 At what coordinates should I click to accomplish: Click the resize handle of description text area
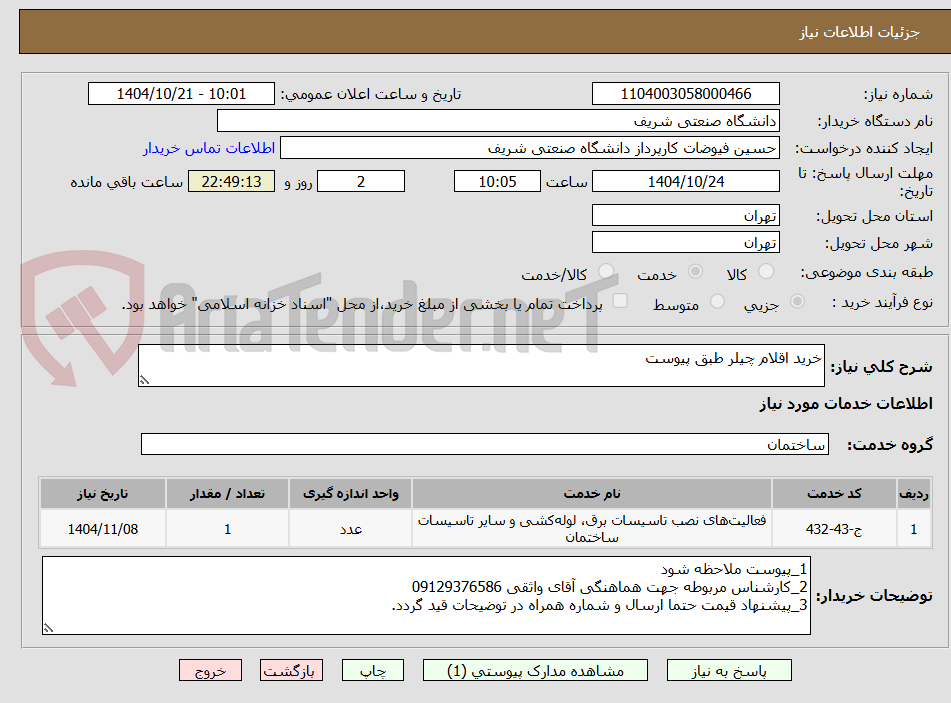144,380
